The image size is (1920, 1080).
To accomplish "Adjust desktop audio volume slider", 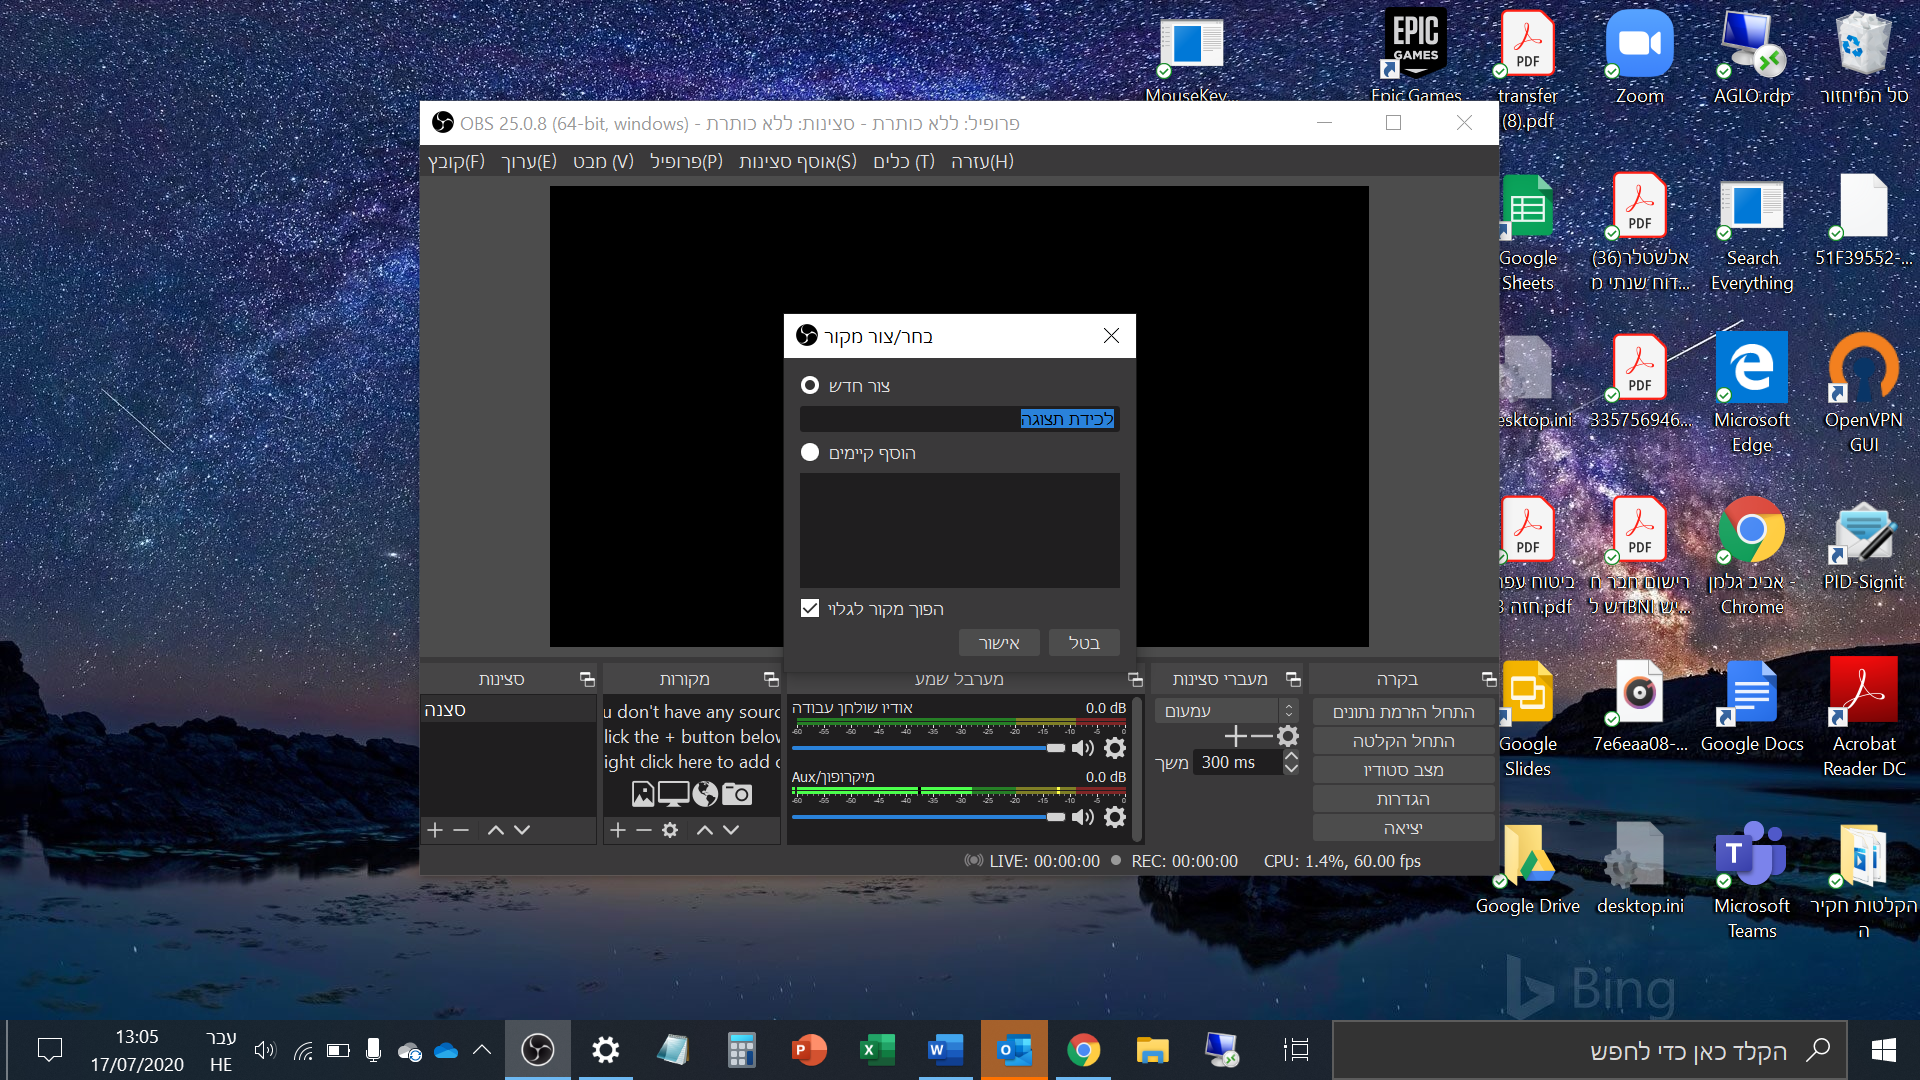I will pos(928,748).
